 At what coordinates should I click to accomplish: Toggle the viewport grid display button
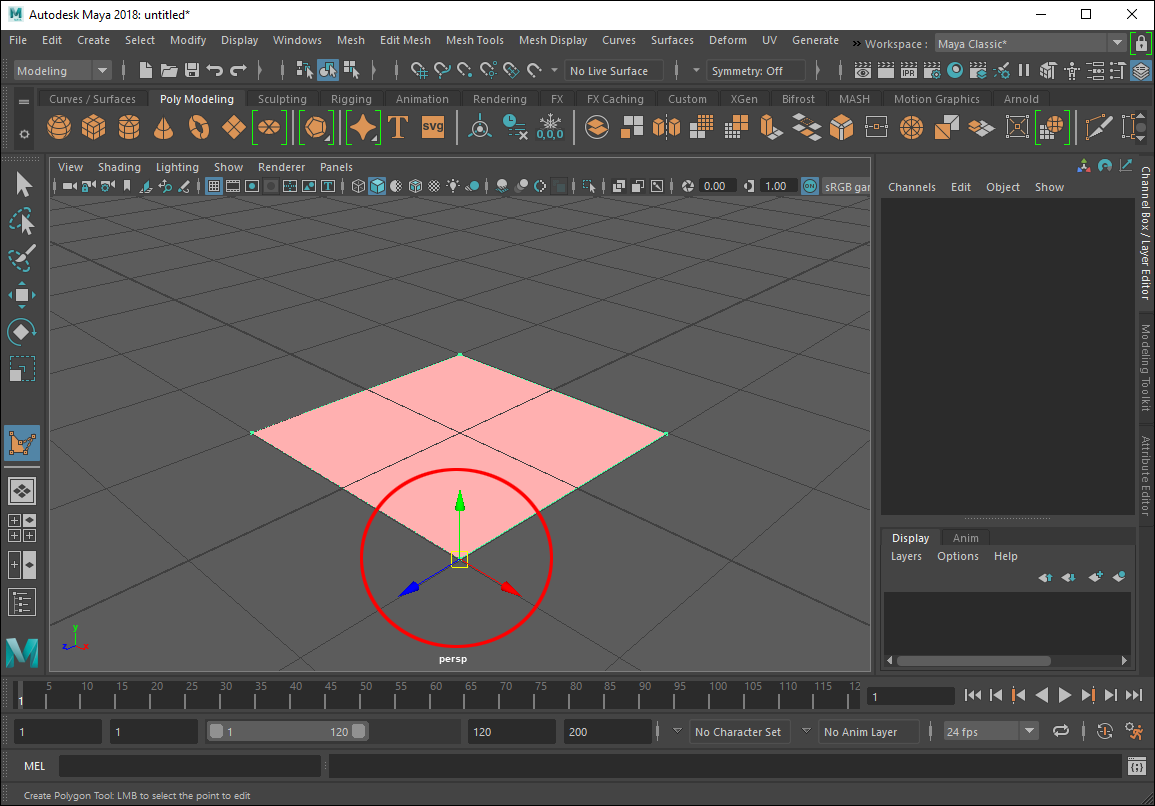[213, 186]
